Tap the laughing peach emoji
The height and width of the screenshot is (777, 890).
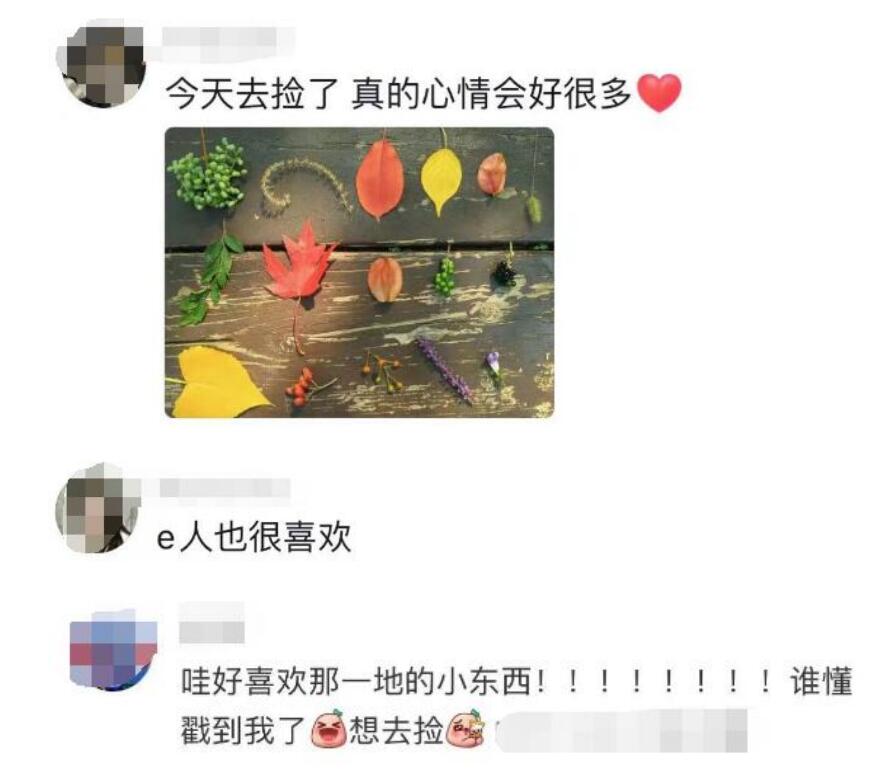coord(329,729)
